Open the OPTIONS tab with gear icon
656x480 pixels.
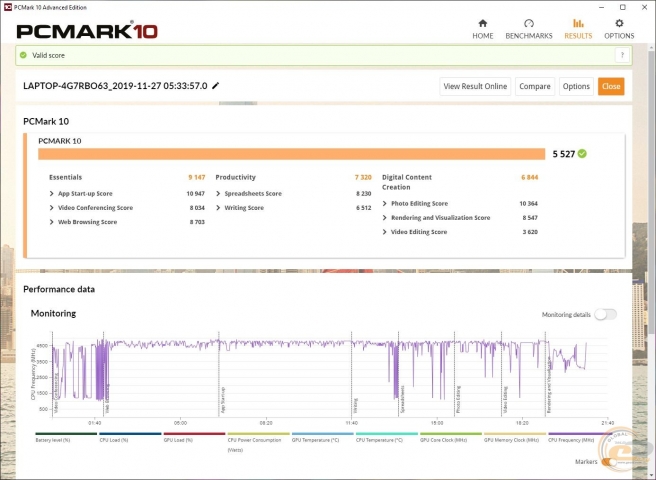[619, 29]
